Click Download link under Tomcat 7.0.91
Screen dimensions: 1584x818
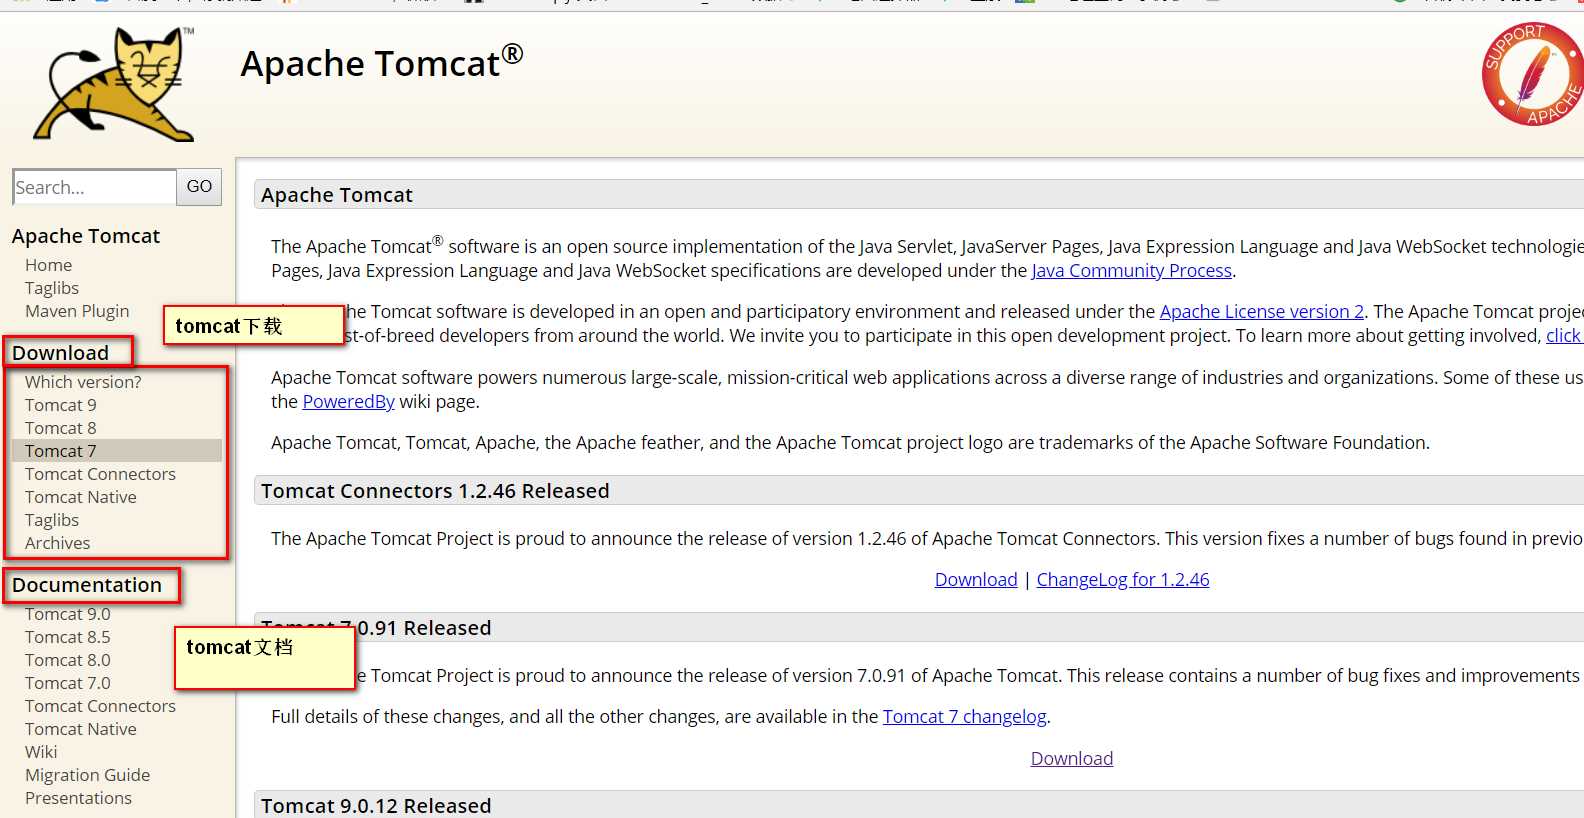[1072, 759]
